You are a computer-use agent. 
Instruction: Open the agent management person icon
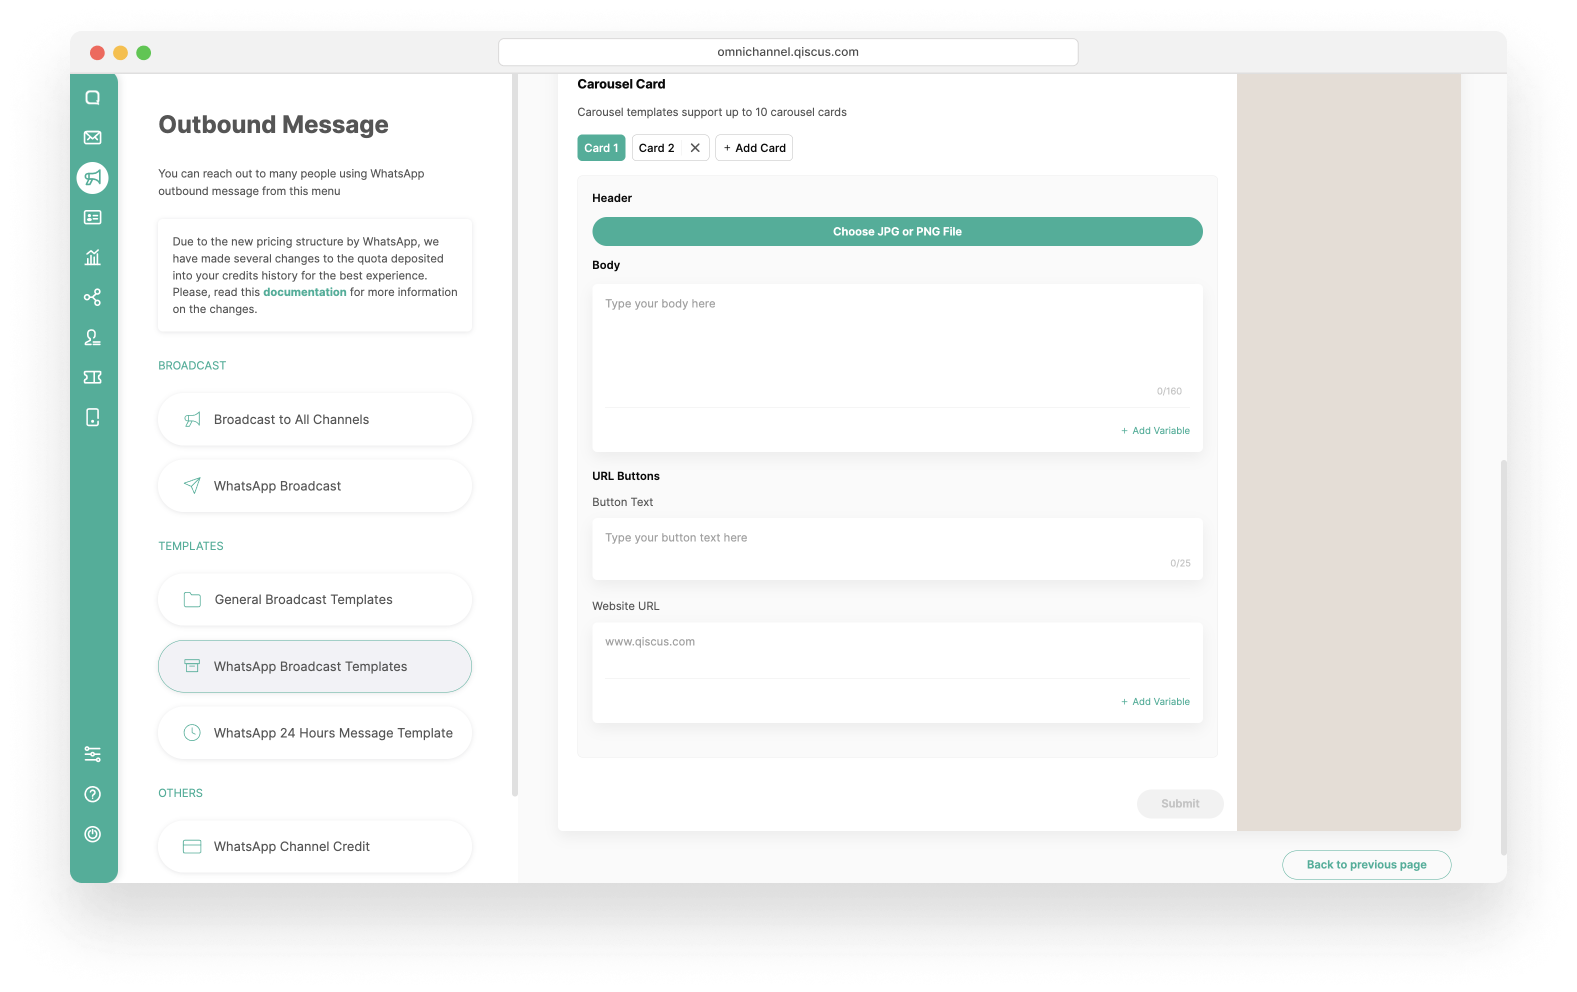[92, 338]
